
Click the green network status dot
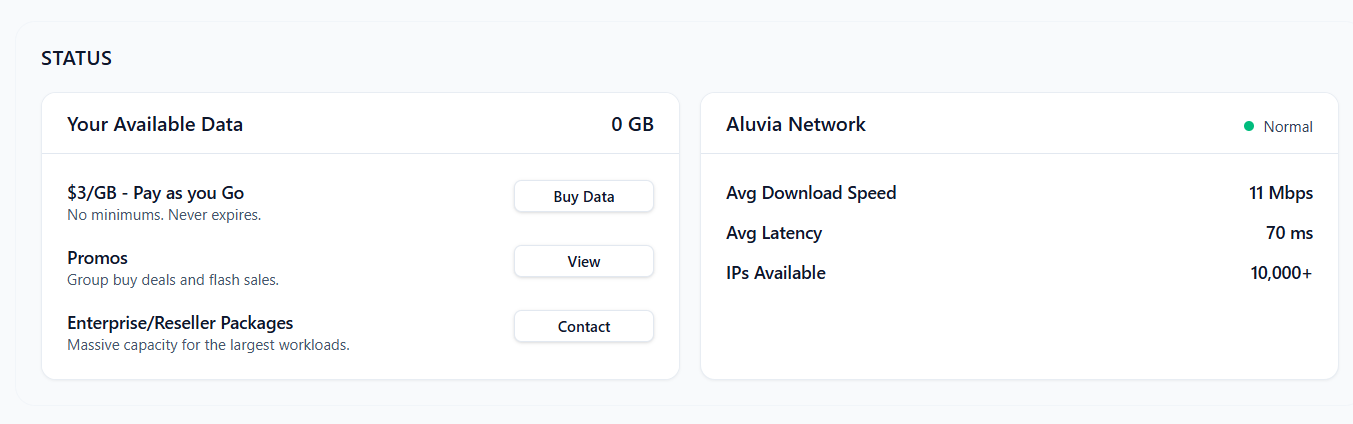pos(1249,126)
